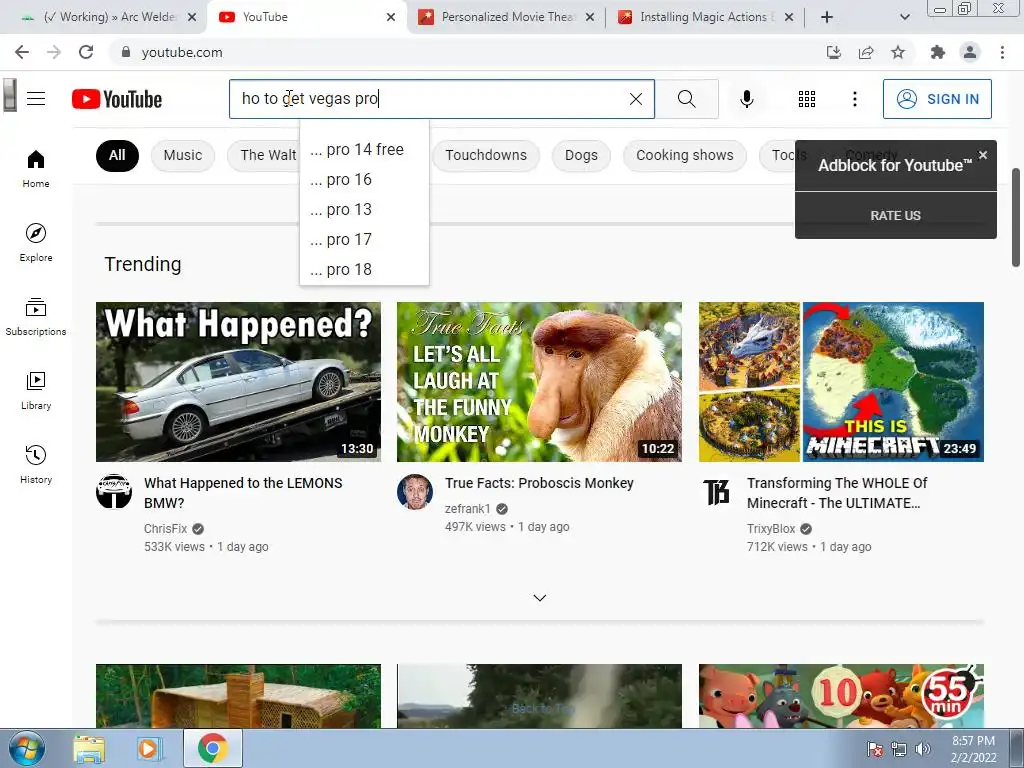
Task: Open 'What Happened to the LEMONS BMW?' title
Action: [x=243, y=493]
